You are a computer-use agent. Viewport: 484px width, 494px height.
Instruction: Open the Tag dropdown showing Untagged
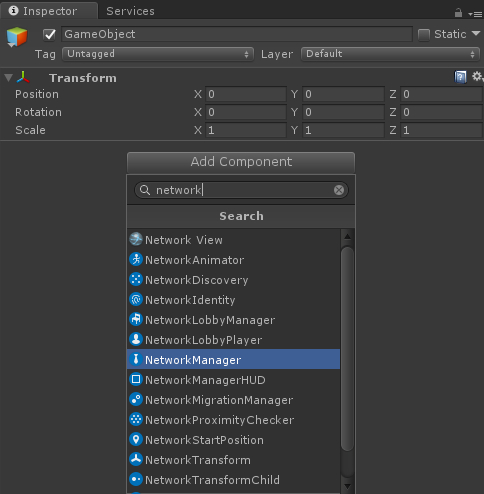click(158, 54)
